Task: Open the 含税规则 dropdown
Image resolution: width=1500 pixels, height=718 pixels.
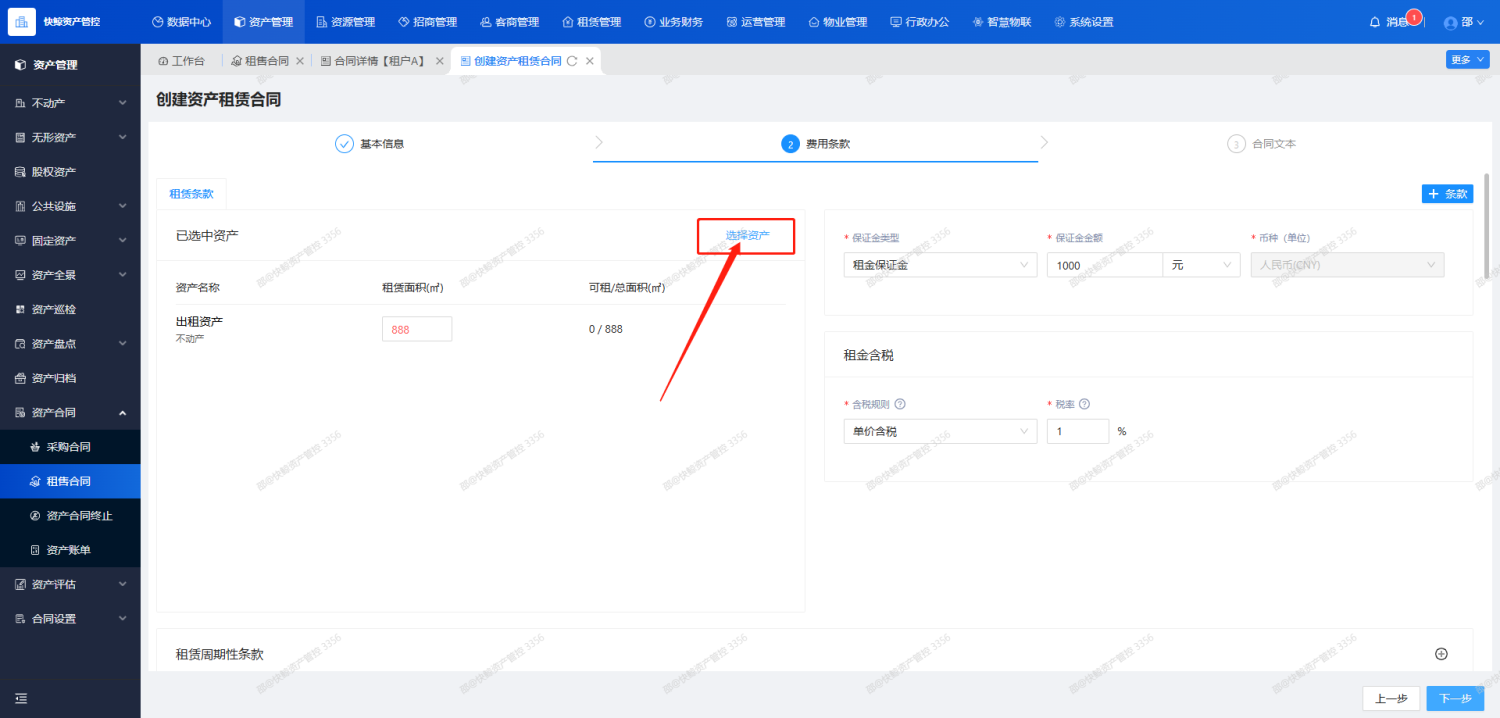Action: tap(941, 431)
